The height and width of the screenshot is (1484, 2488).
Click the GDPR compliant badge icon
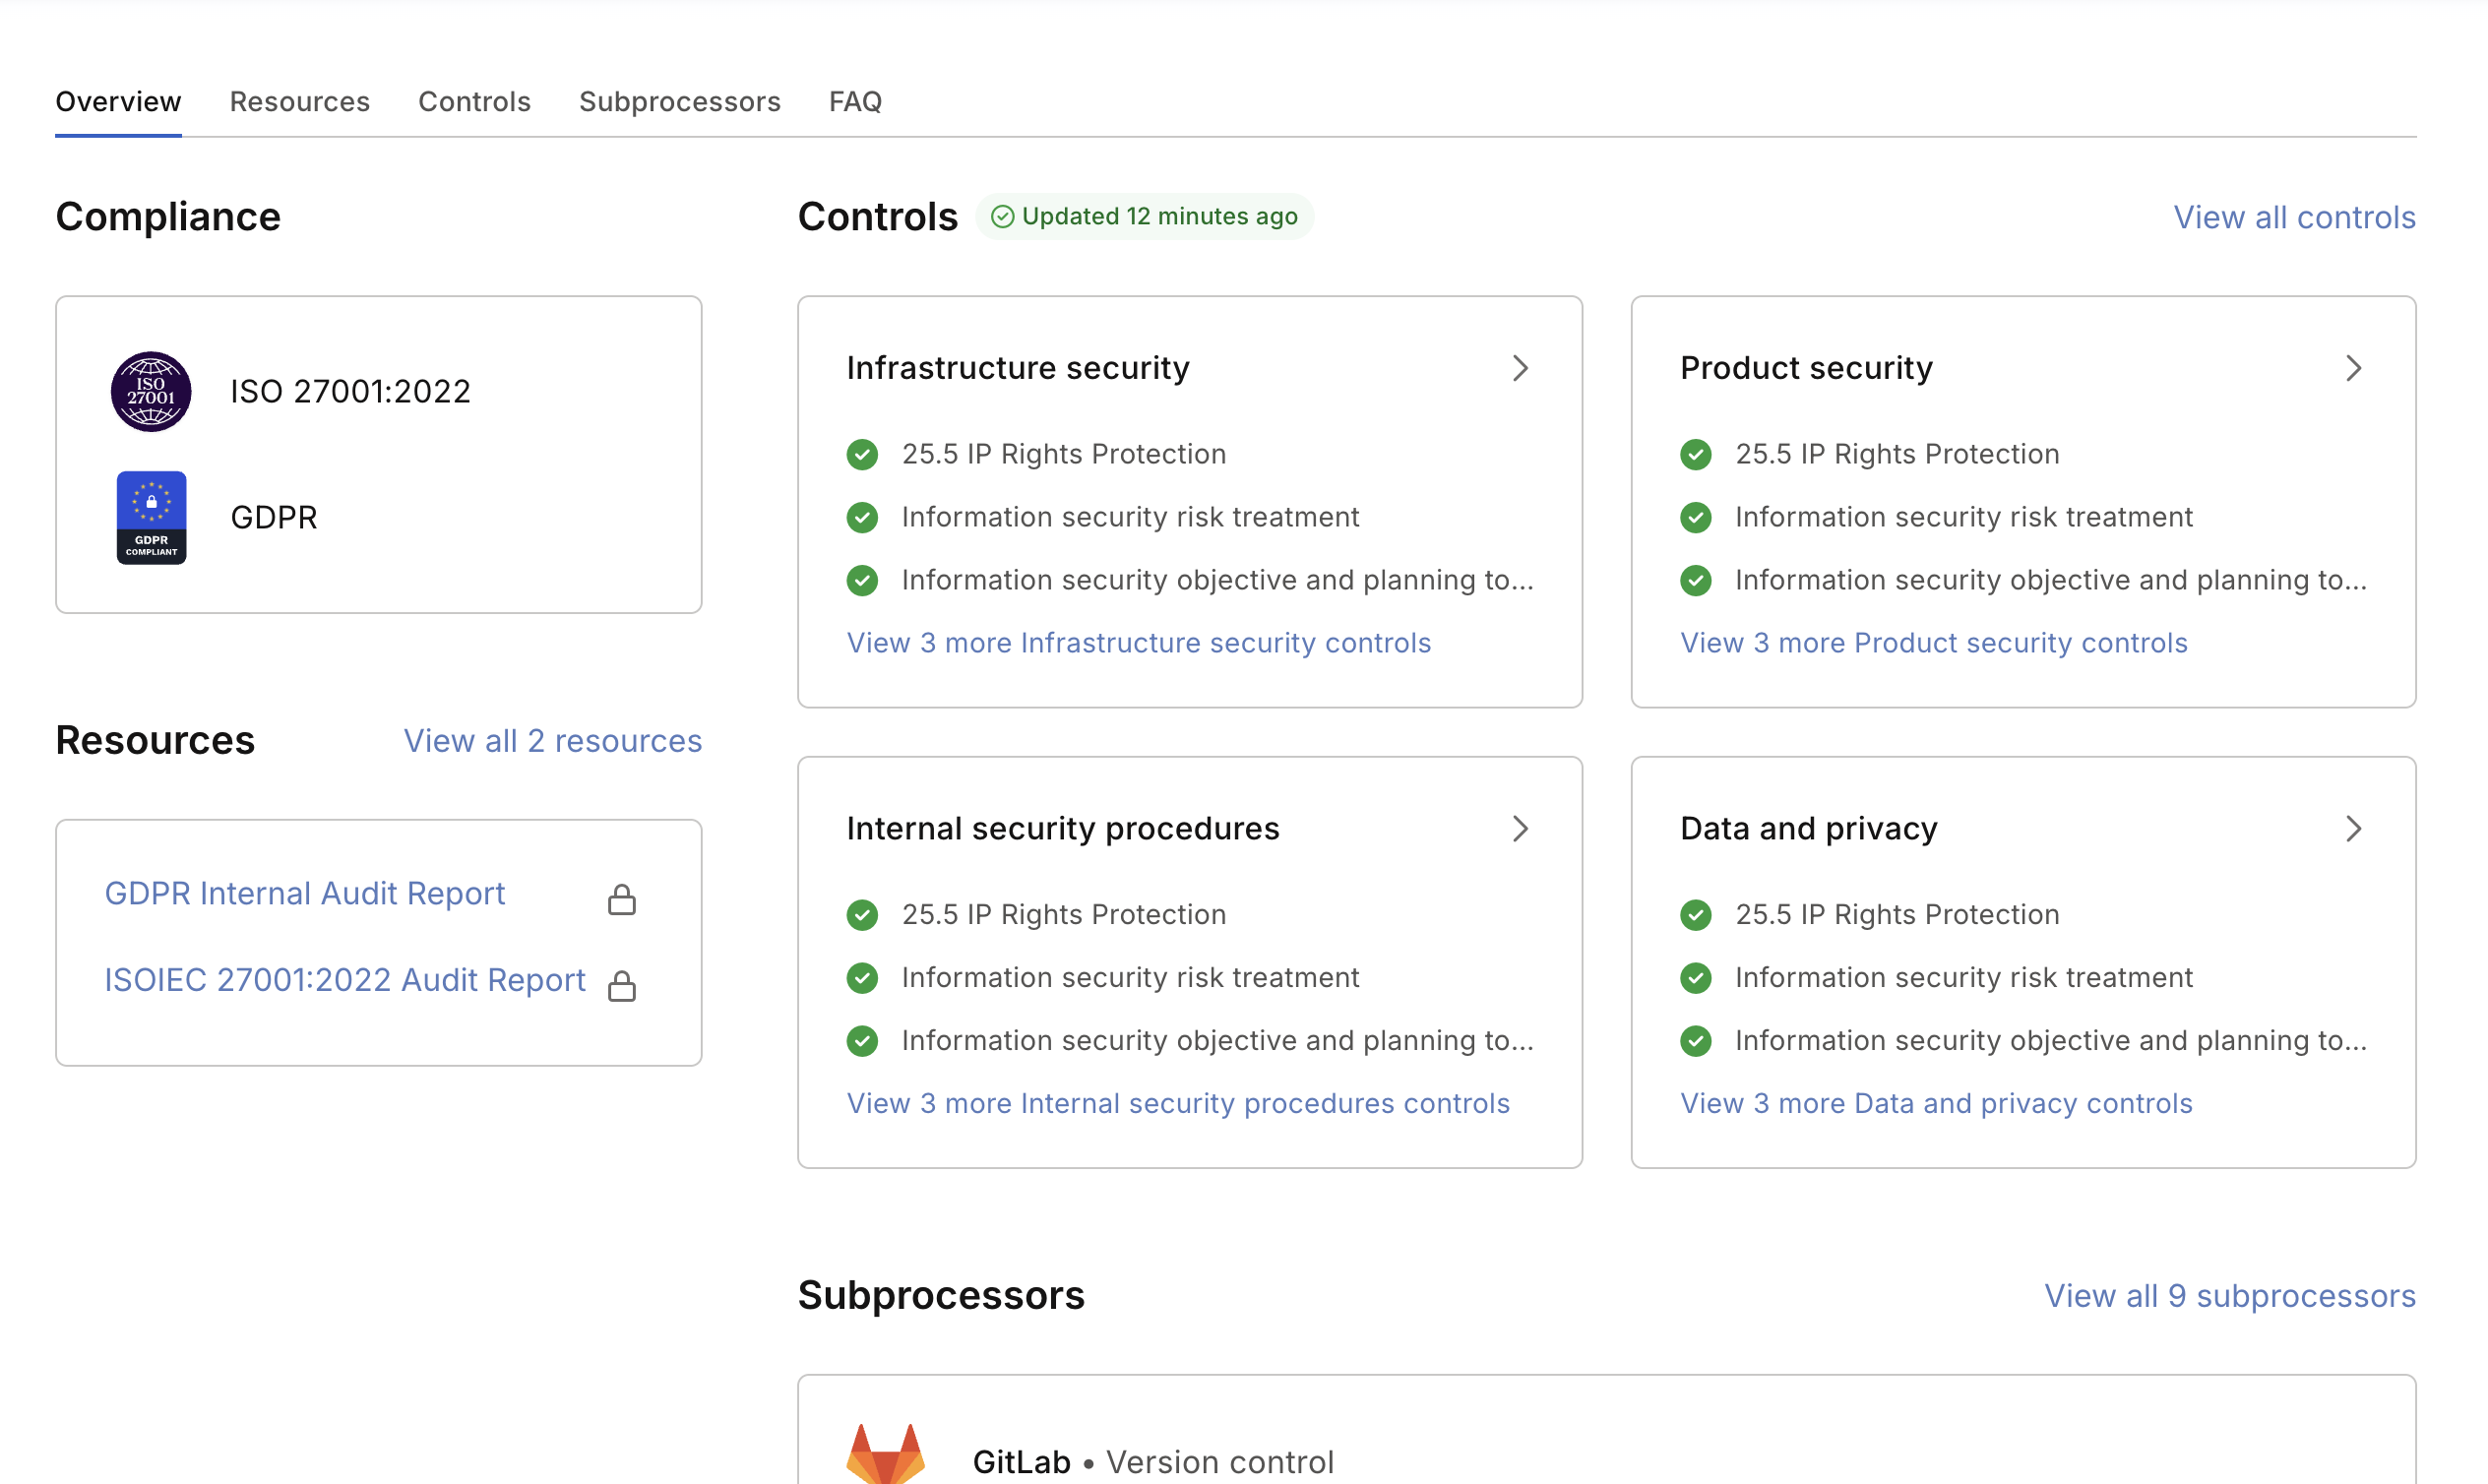coord(151,517)
